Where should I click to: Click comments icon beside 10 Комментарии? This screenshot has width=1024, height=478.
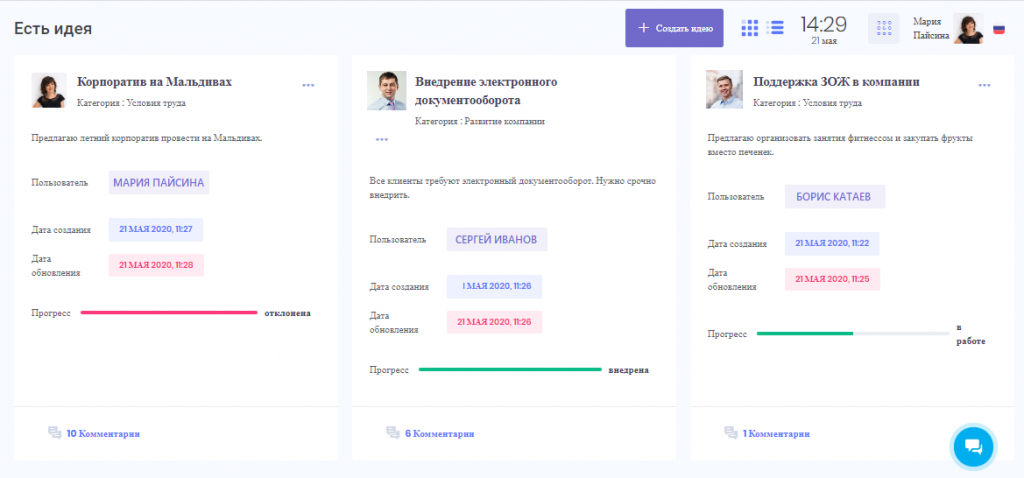(x=55, y=433)
